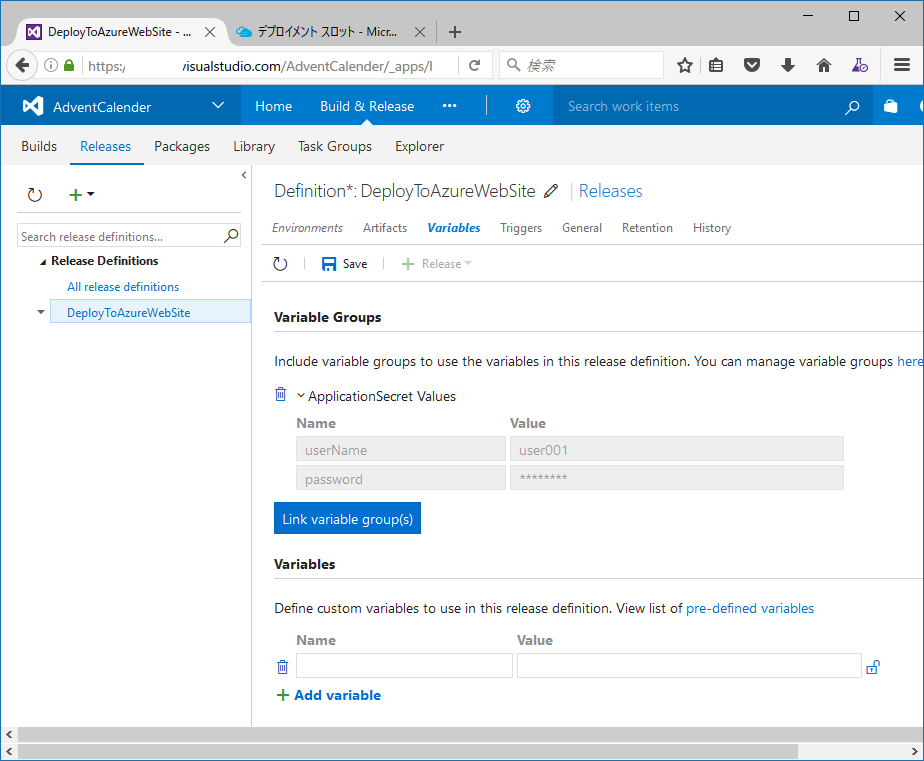
Task: Focus the Search release definitions box
Action: point(121,236)
